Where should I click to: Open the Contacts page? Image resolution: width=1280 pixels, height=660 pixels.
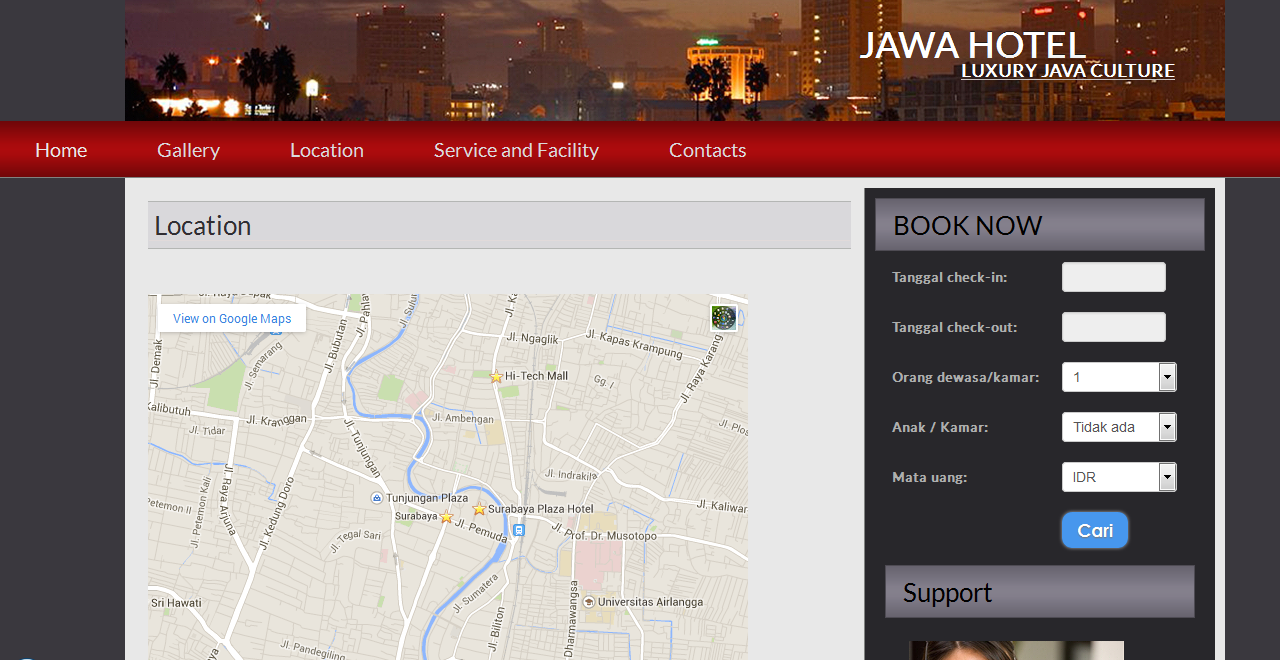pos(707,149)
